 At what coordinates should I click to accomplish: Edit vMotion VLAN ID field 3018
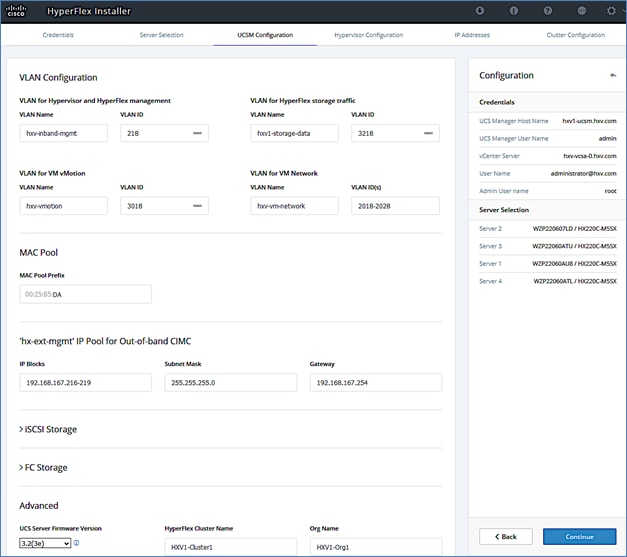164,206
